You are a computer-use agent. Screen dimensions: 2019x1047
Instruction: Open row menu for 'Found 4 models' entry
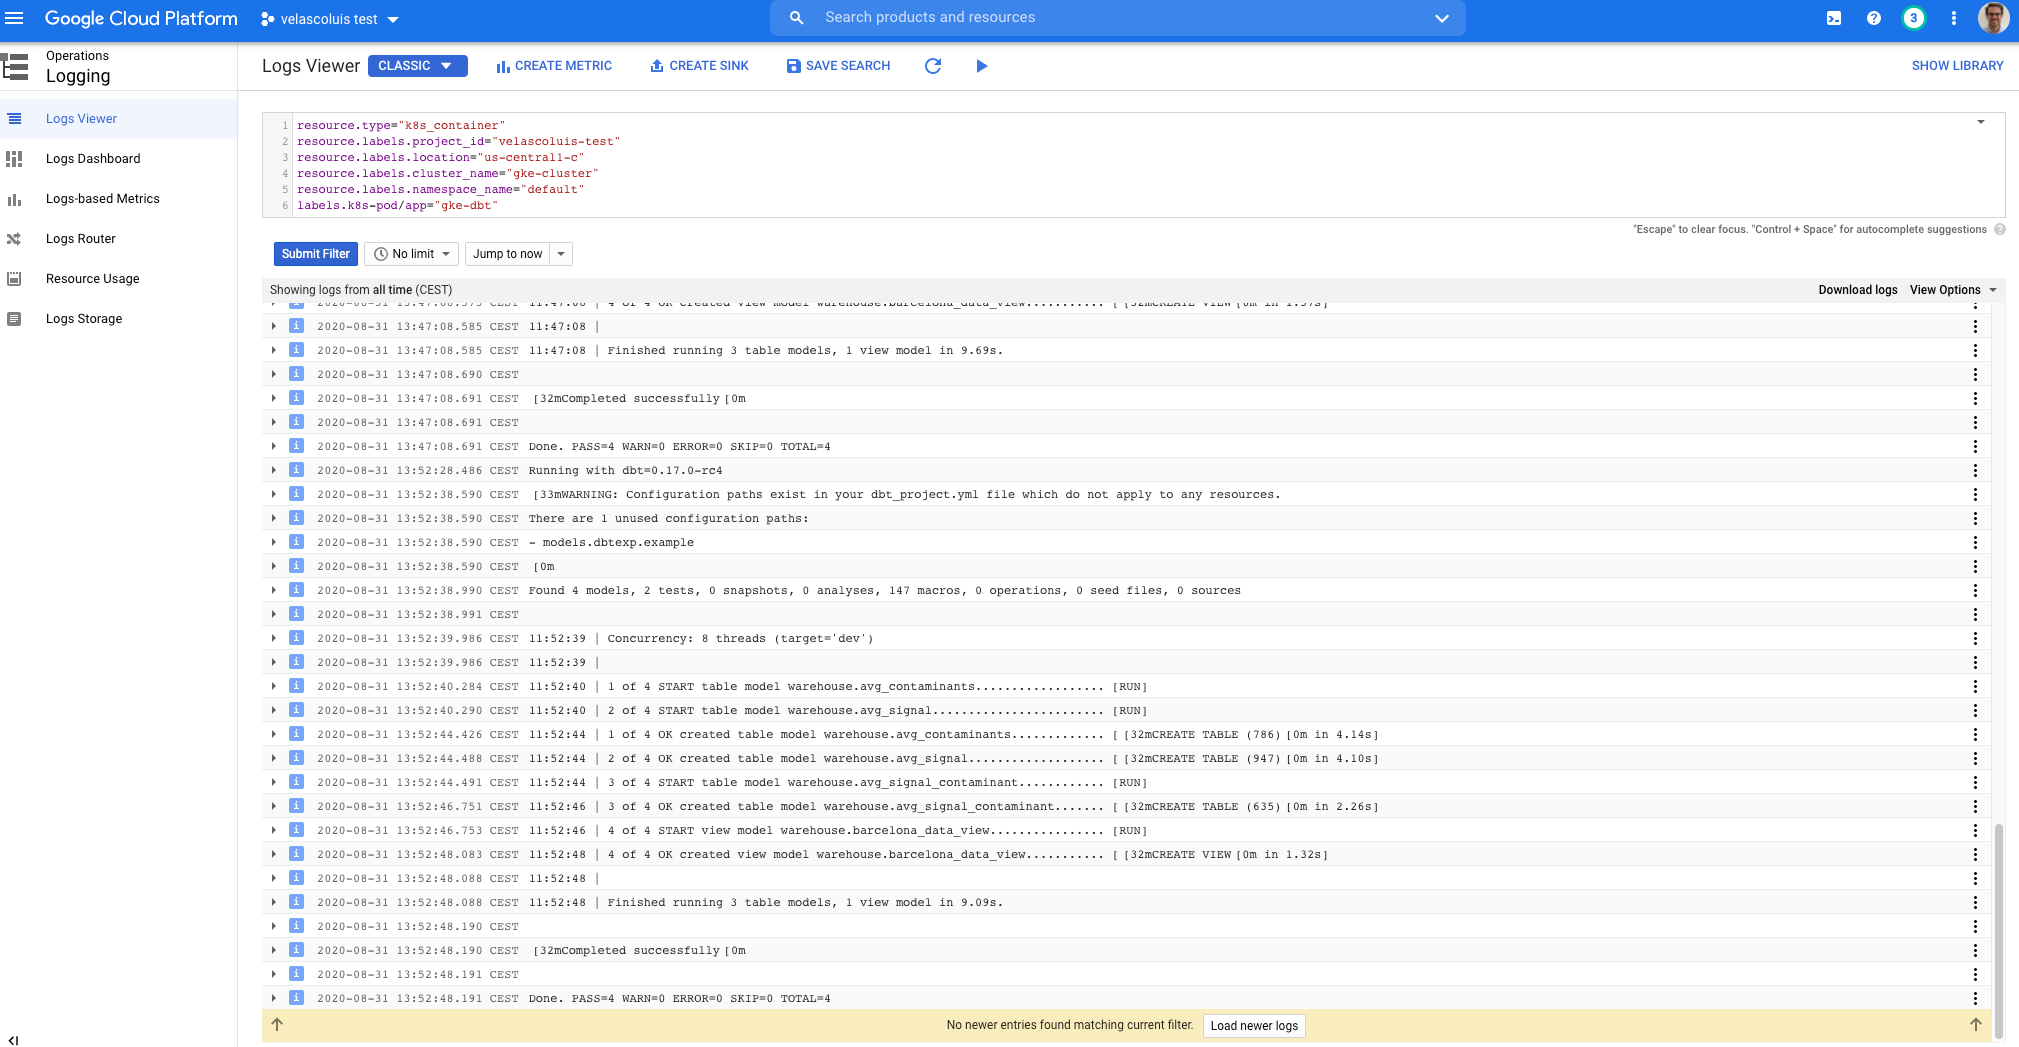(x=1975, y=590)
